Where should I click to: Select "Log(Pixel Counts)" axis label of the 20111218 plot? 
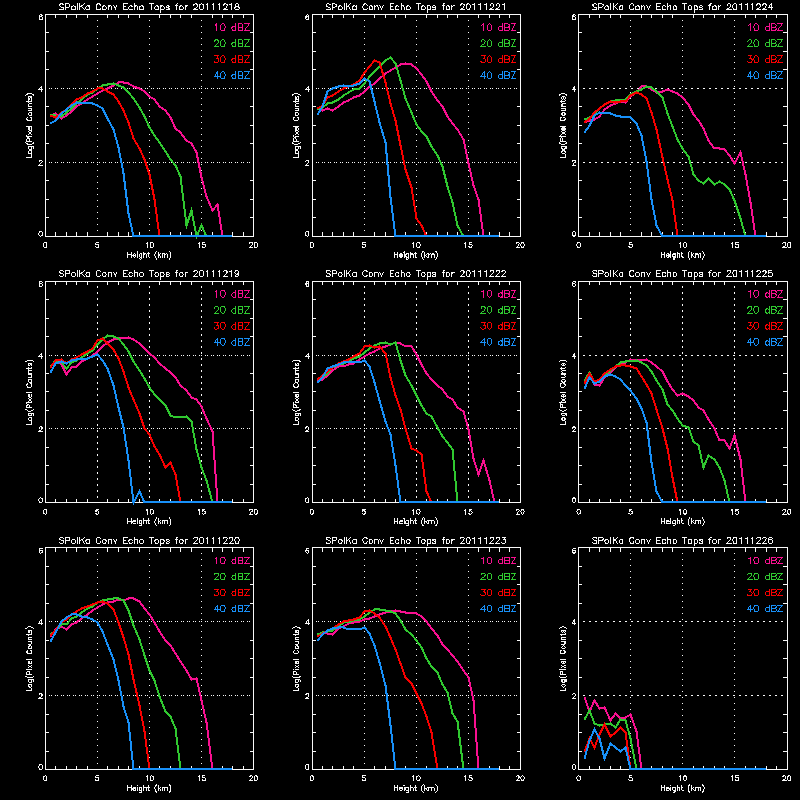[x=30, y=126]
